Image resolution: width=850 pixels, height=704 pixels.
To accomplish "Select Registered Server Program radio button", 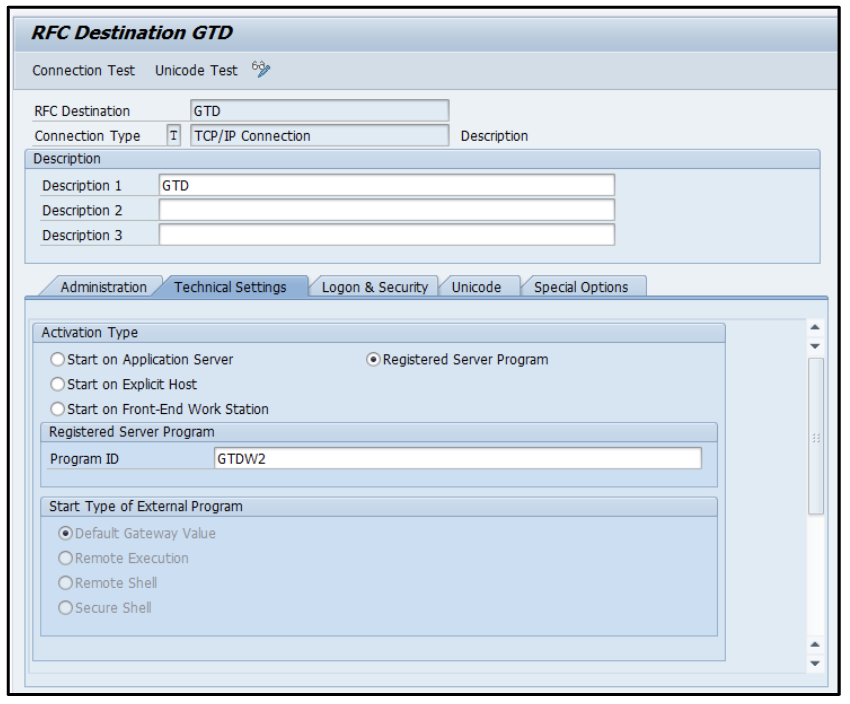I will coord(374,359).
